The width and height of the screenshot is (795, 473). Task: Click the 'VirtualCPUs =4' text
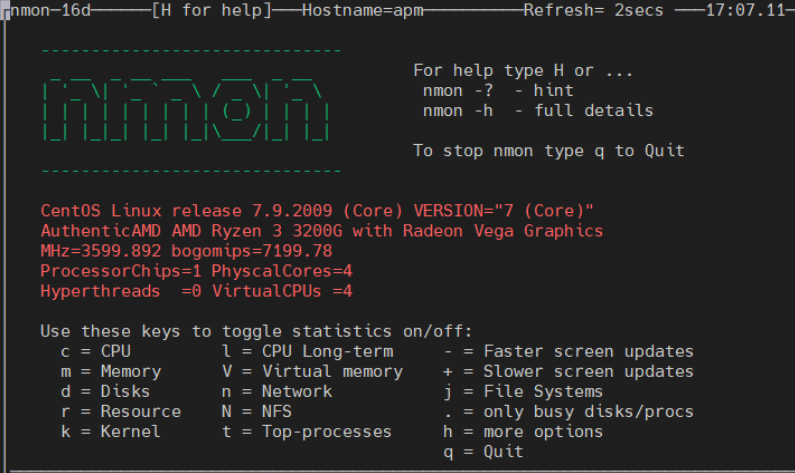282,291
